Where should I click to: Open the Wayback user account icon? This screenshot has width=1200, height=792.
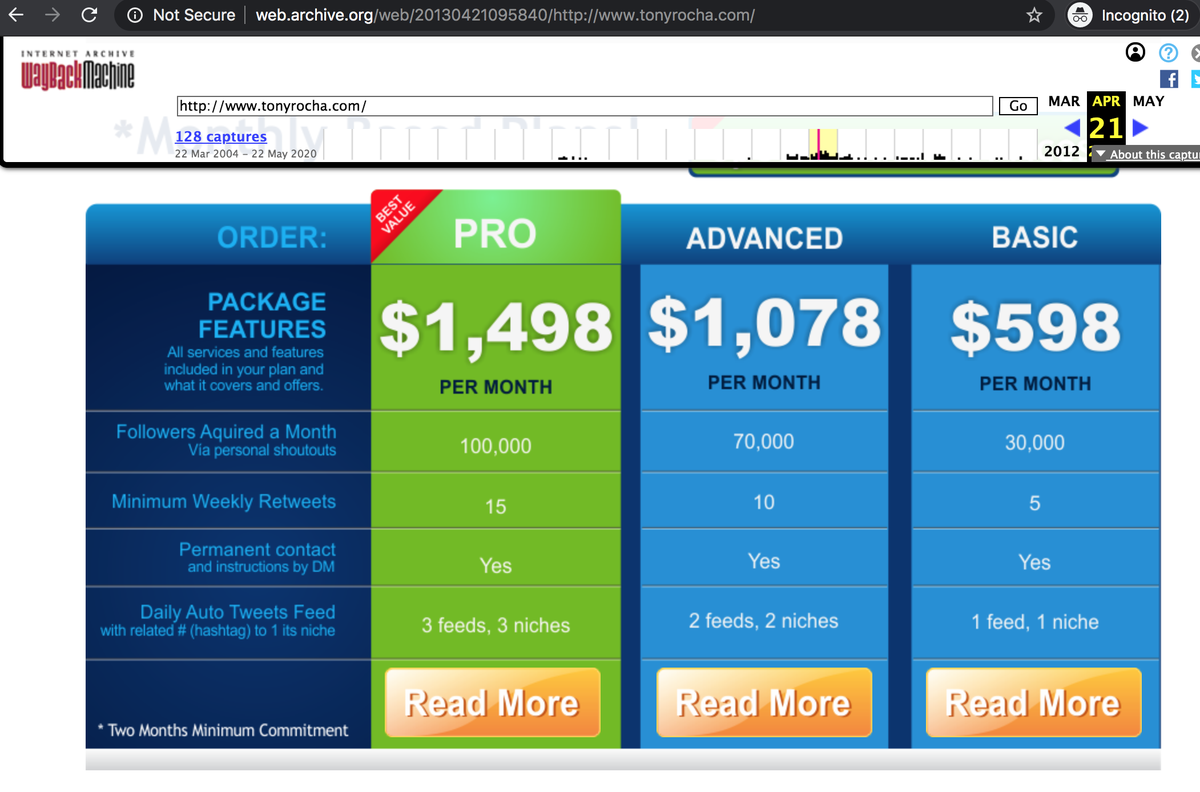click(1136, 52)
